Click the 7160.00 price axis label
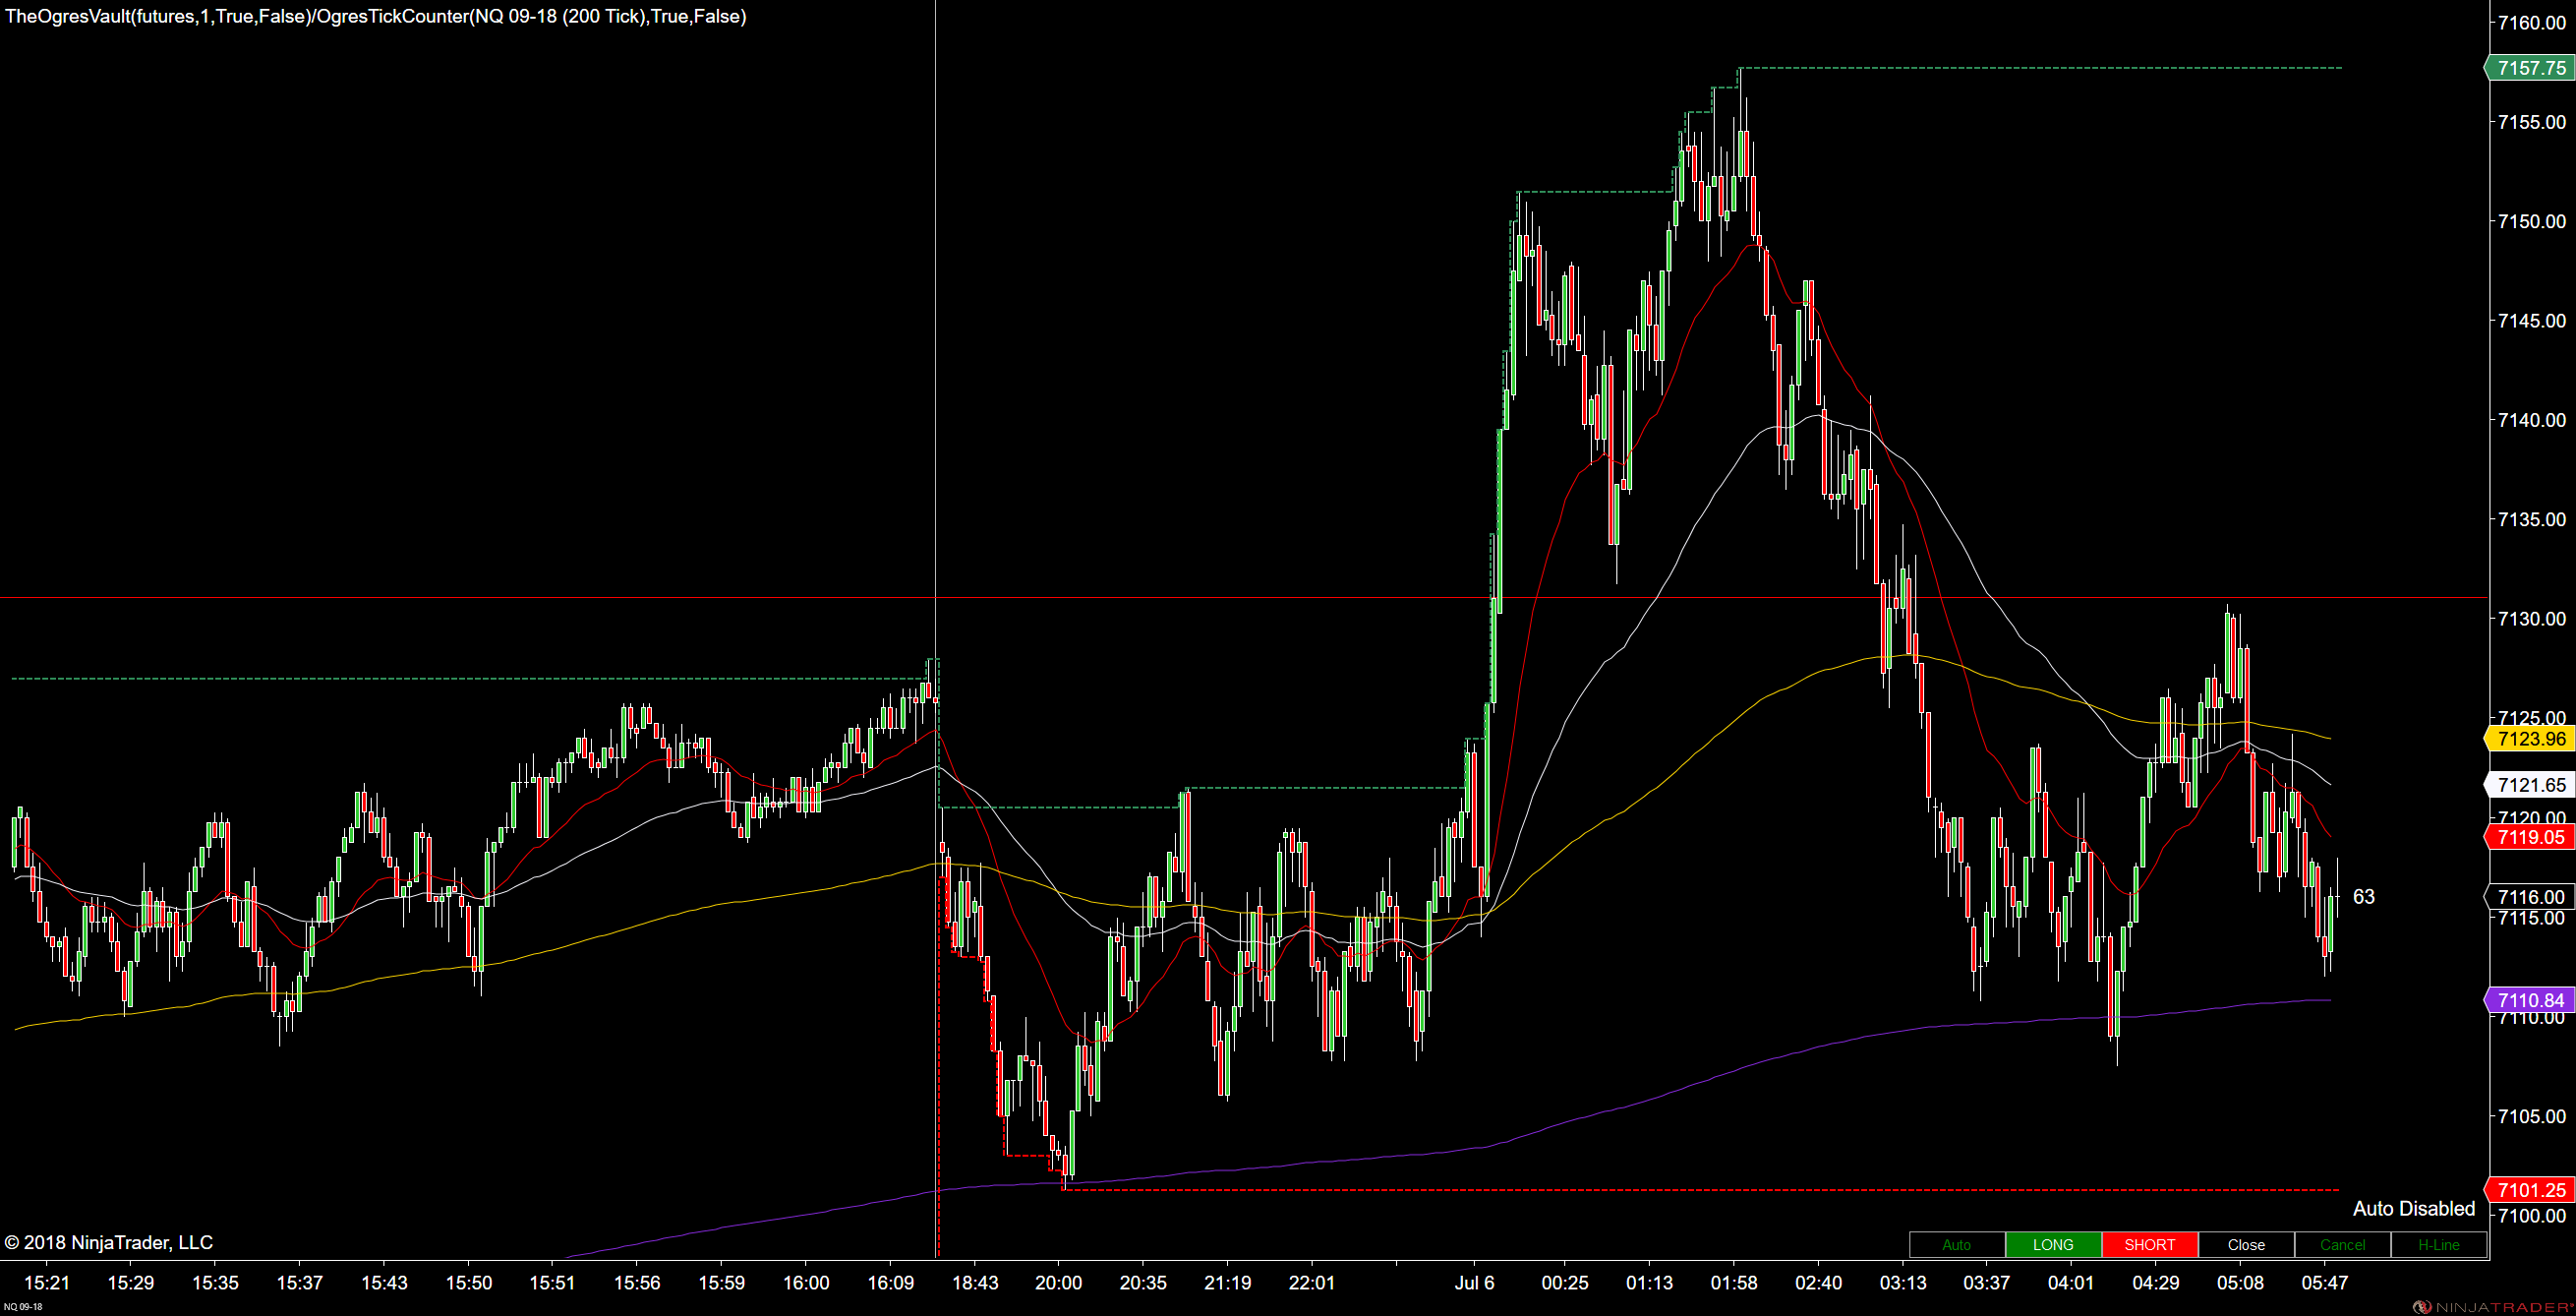2576x1316 pixels. (2532, 23)
